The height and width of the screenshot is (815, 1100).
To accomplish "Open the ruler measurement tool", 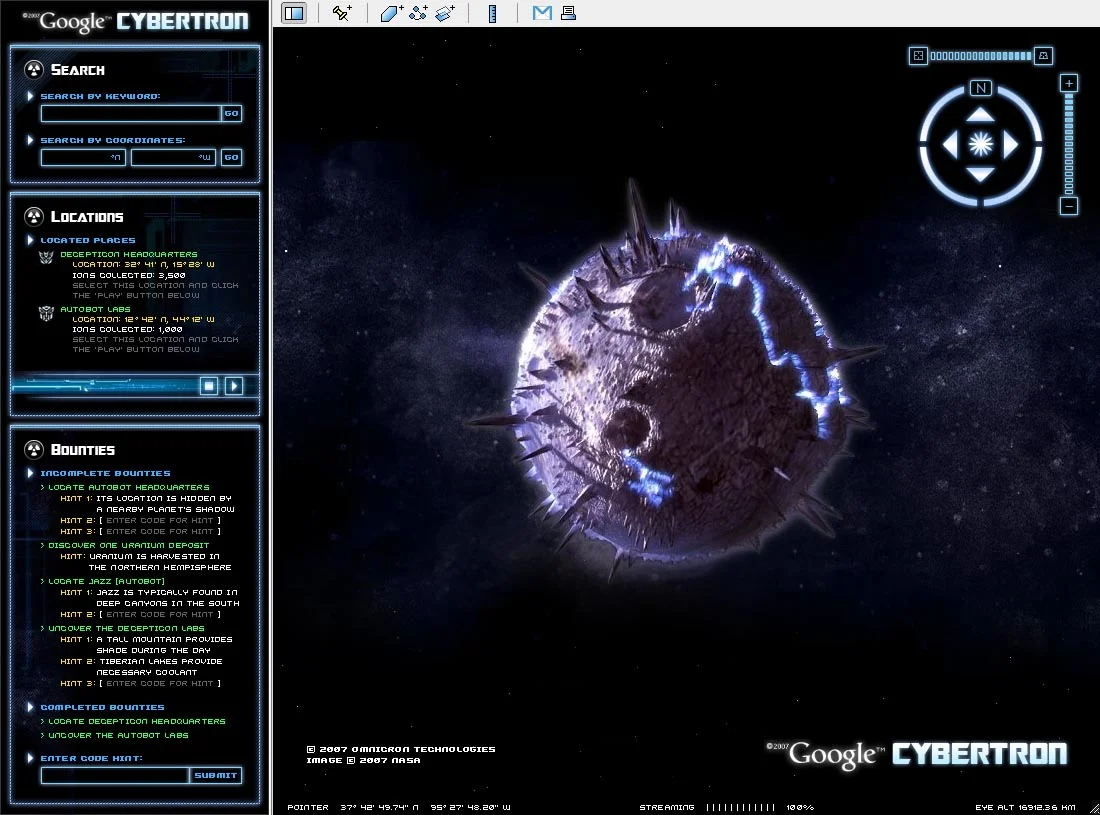I will (492, 13).
